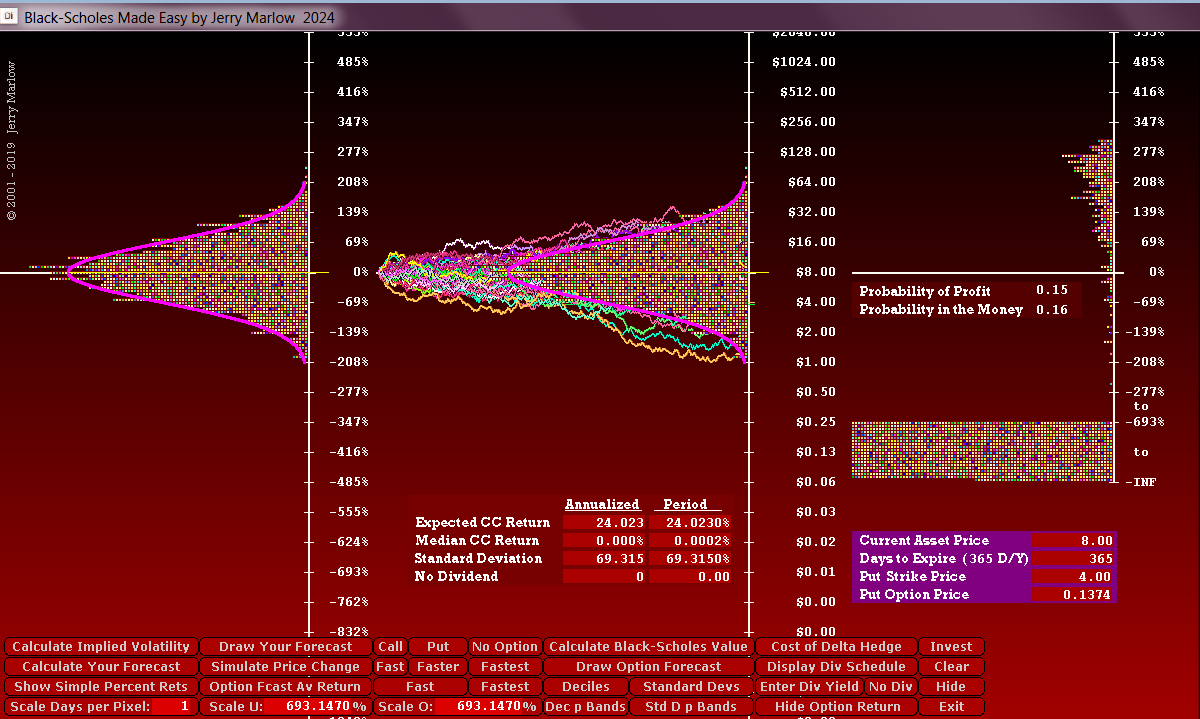
Task: Click Hide Option Return button
Action: [836, 707]
